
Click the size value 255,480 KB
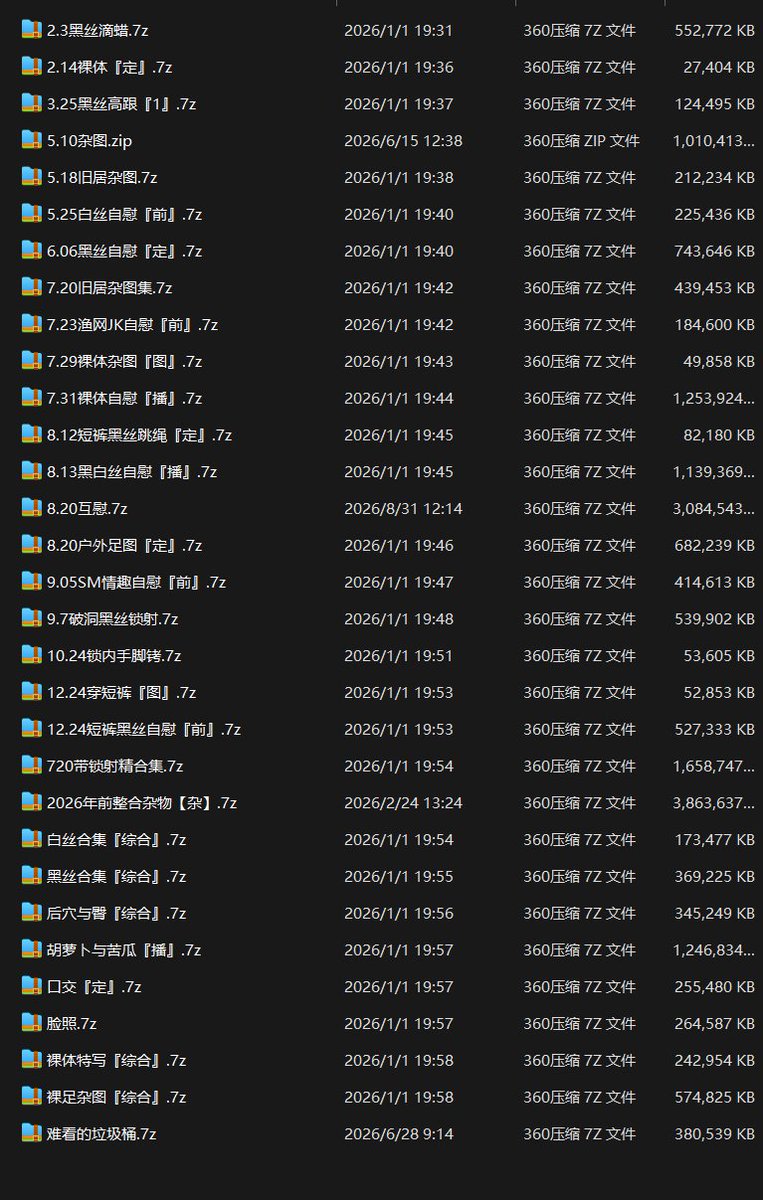click(x=715, y=987)
